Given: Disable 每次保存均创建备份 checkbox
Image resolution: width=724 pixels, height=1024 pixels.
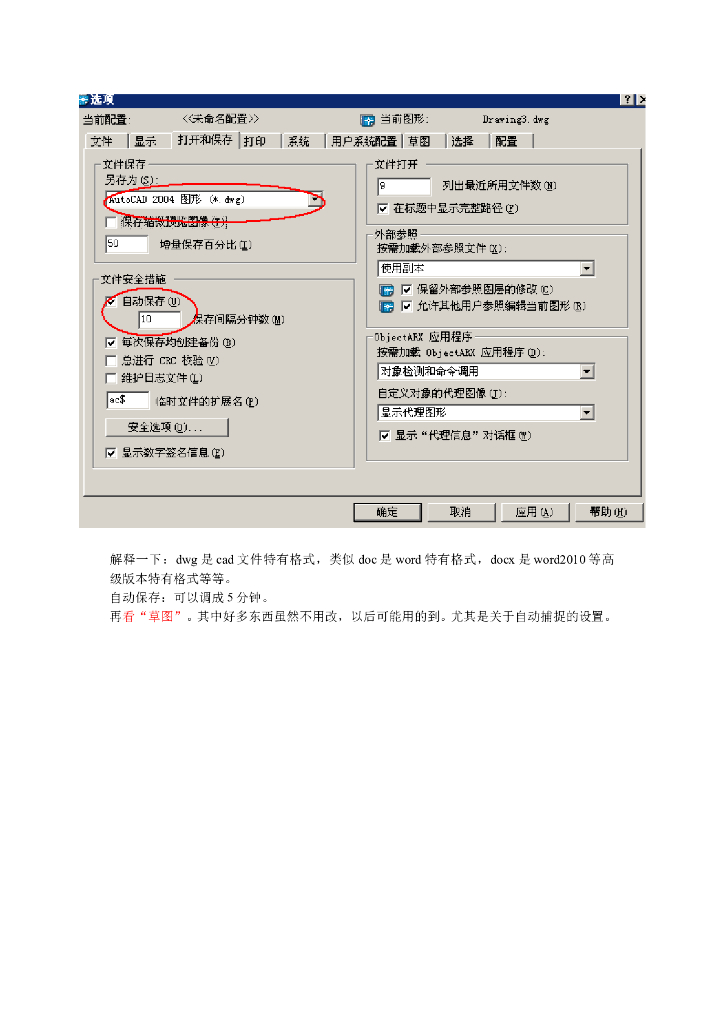Looking at the screenshot, I should coord(111,342).
